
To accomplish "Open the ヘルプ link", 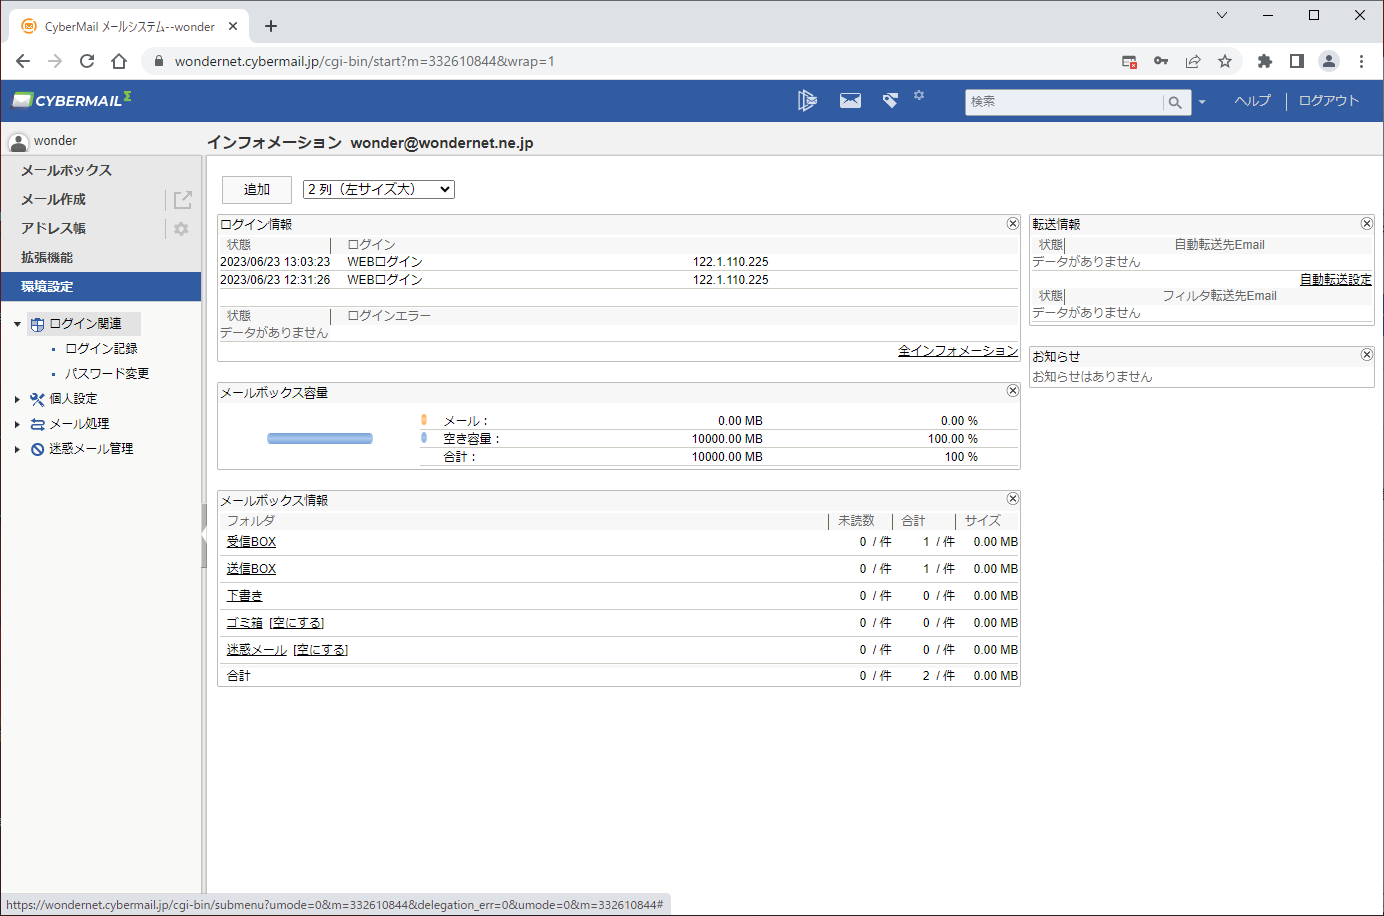I will [x=1252, y=101].
